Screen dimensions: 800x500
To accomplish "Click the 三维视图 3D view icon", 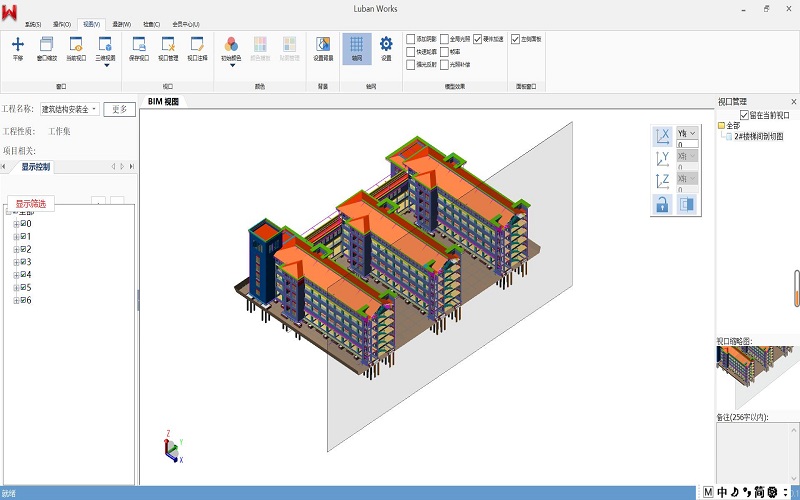I will (x=105, y=44).
